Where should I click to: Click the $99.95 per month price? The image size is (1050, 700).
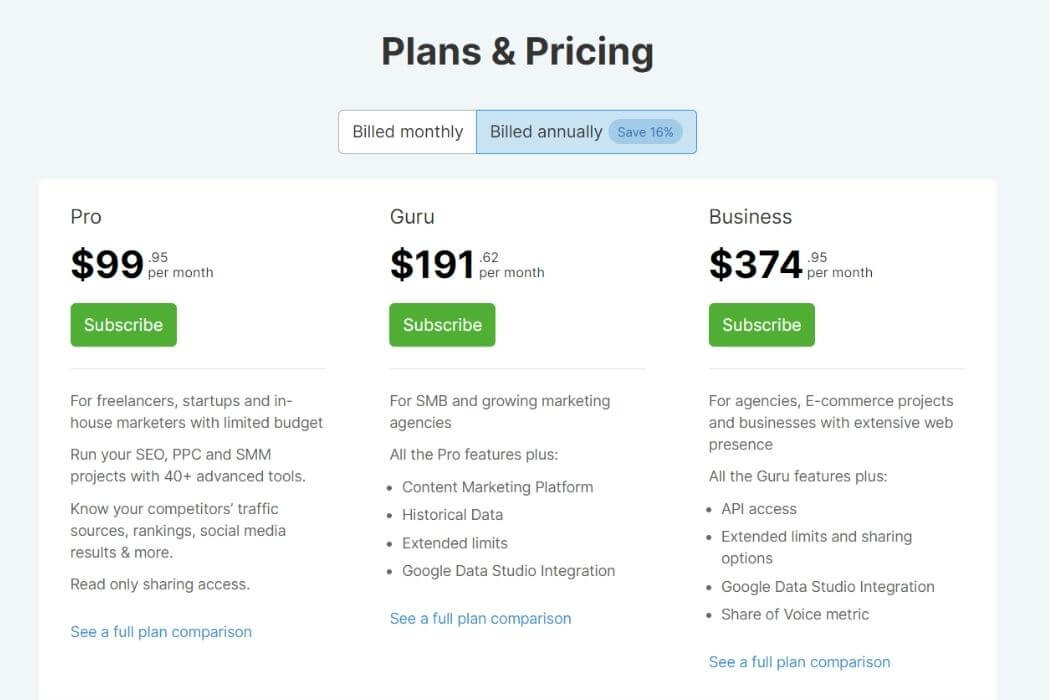point(142,264)
